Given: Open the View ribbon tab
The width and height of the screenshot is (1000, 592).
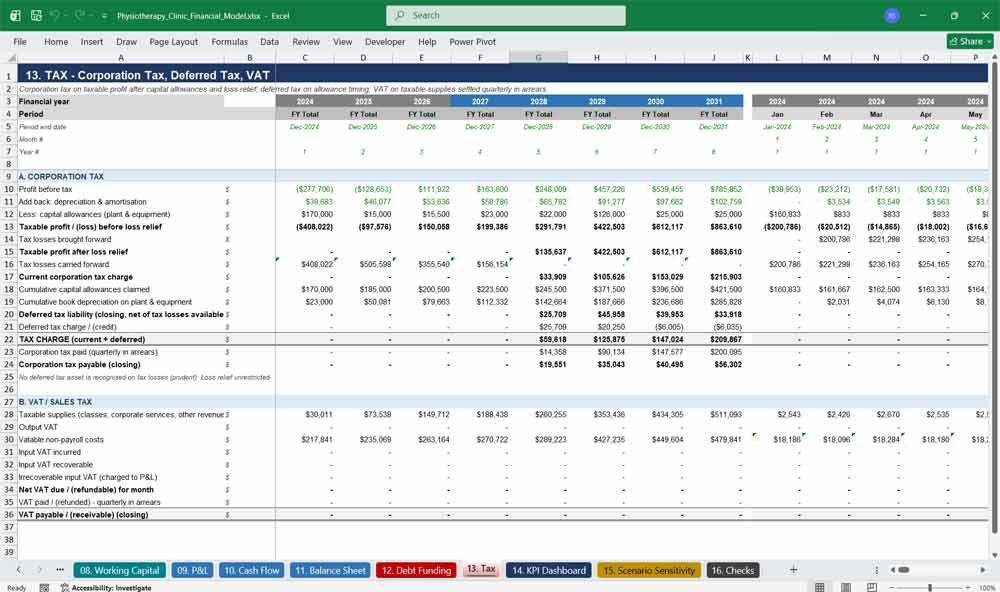Looking at the screenshot, I should click(342, 41).
